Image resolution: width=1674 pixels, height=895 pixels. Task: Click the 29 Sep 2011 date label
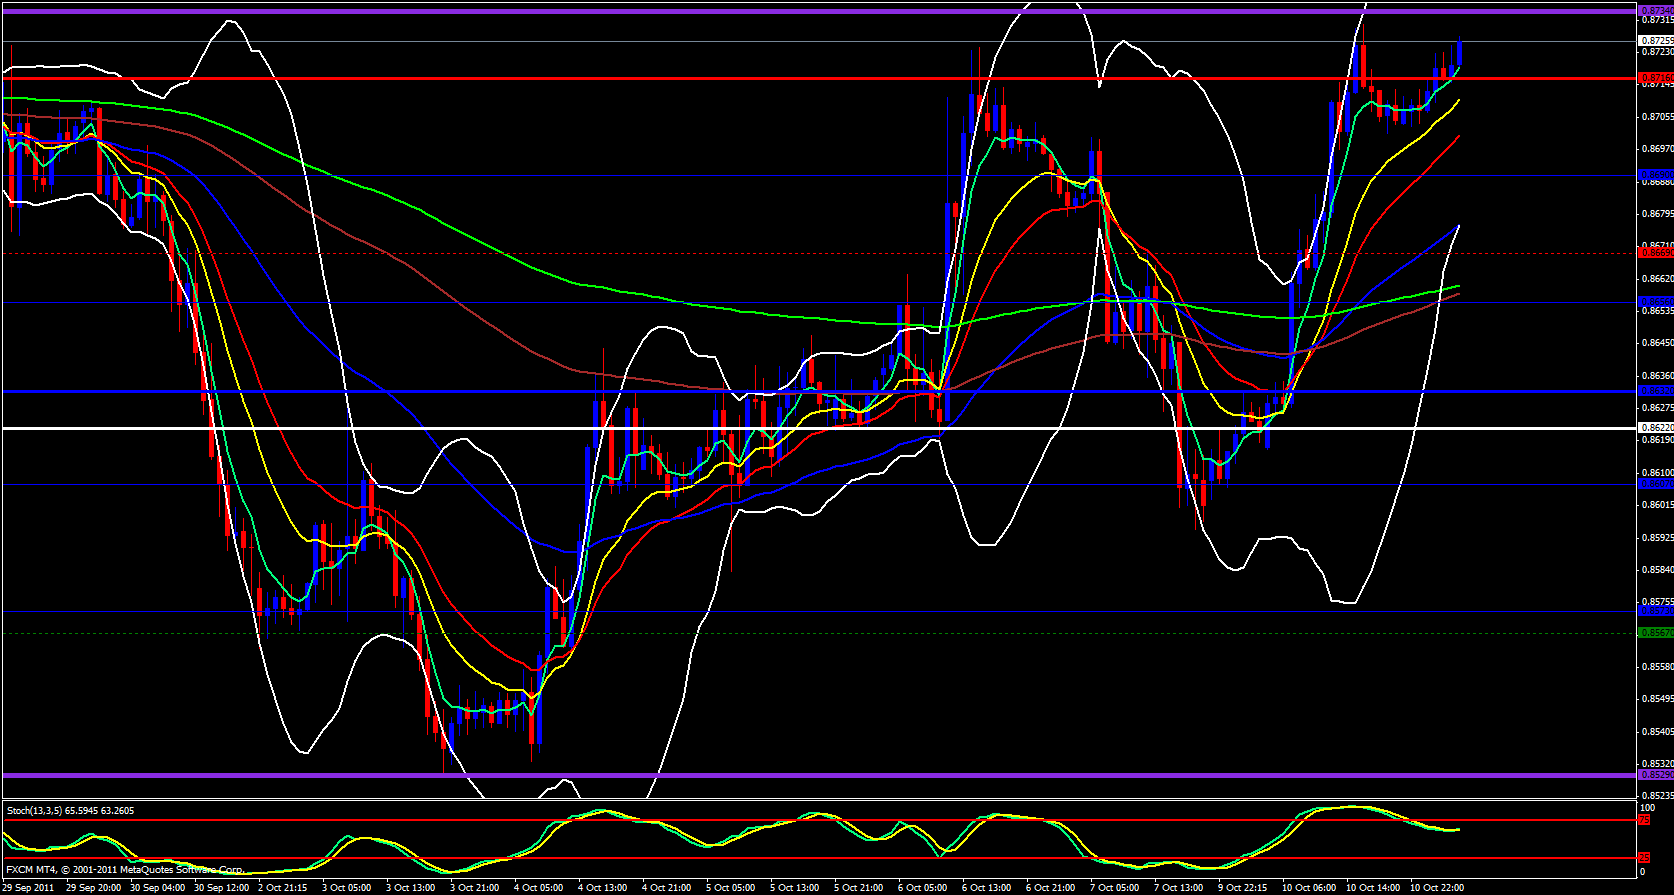(29, 888)
